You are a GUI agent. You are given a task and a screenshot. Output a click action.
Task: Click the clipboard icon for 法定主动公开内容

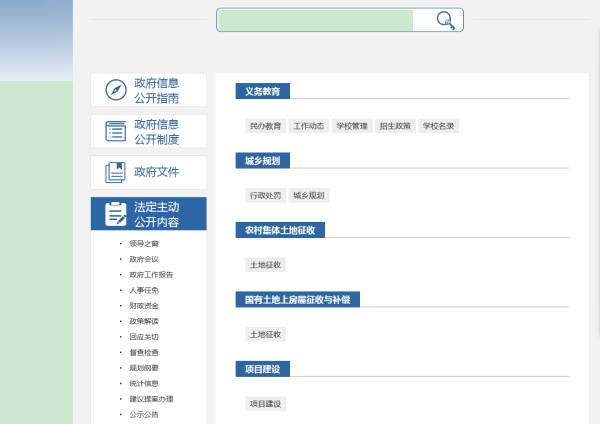pyautogui.click(x=115, y=214)
